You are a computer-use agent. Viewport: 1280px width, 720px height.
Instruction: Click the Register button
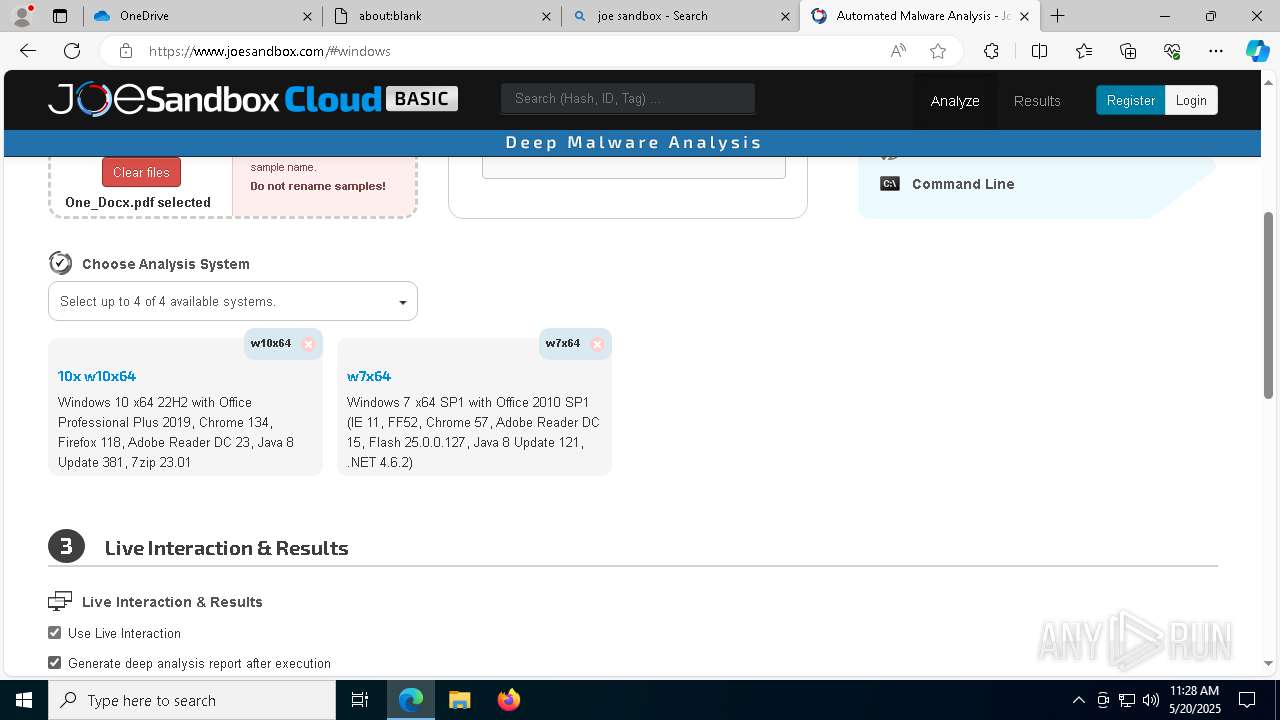(1130, 100)
